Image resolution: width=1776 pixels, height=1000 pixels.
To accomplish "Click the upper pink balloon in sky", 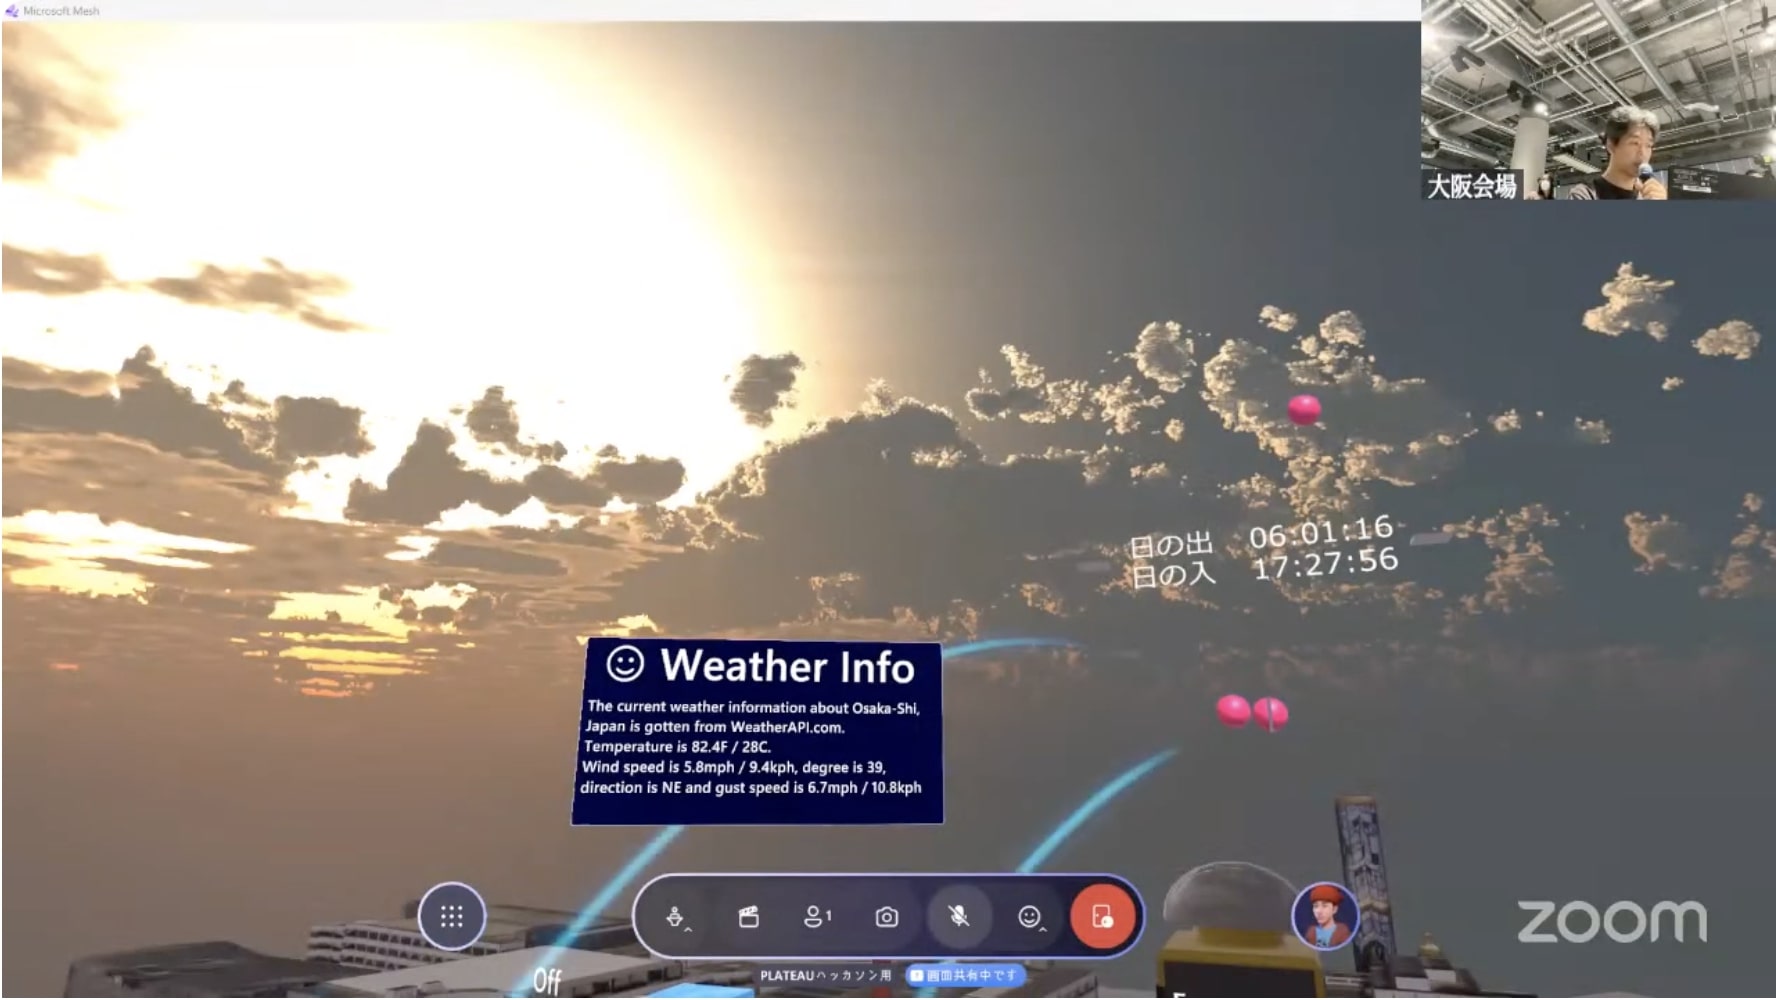I will 1304,410.
